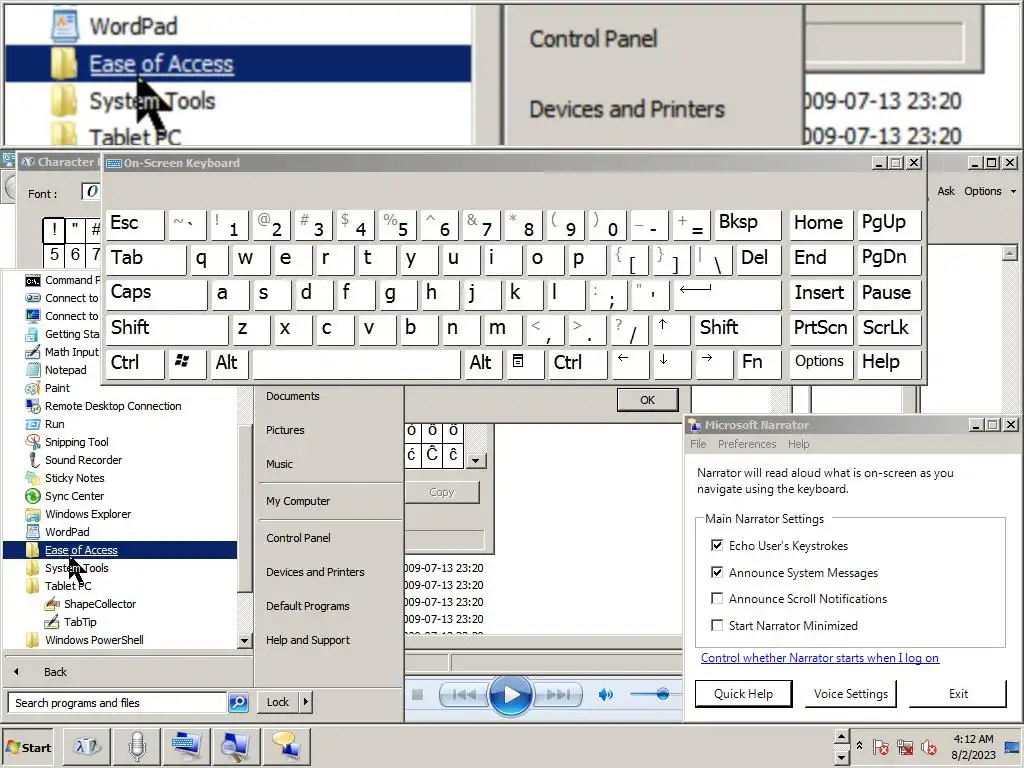Viewport: 1024px width, 768px height.
Task: Enable Announce Scroll Notifications
Action: pyautogui.click(x=717, y=598)
